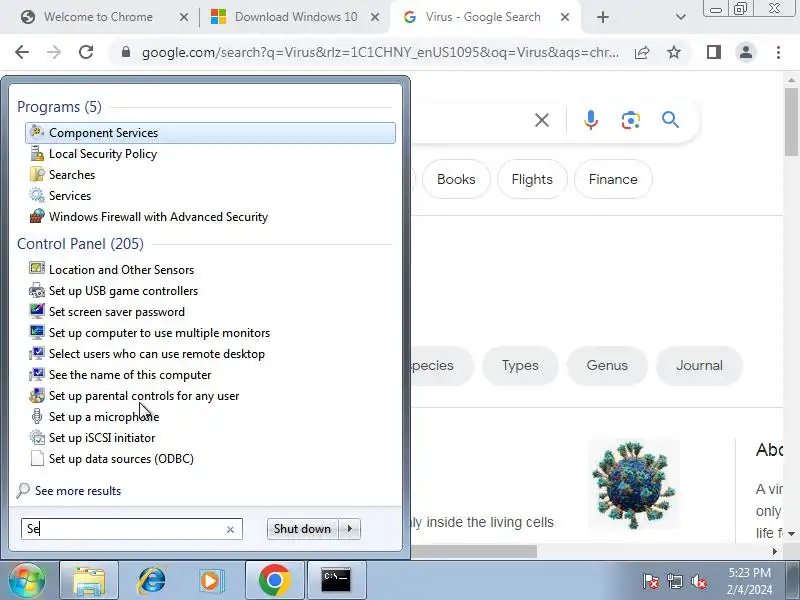Bookmark this page with the star icon
The image size is (800, 600).
[x=674, y=52]
